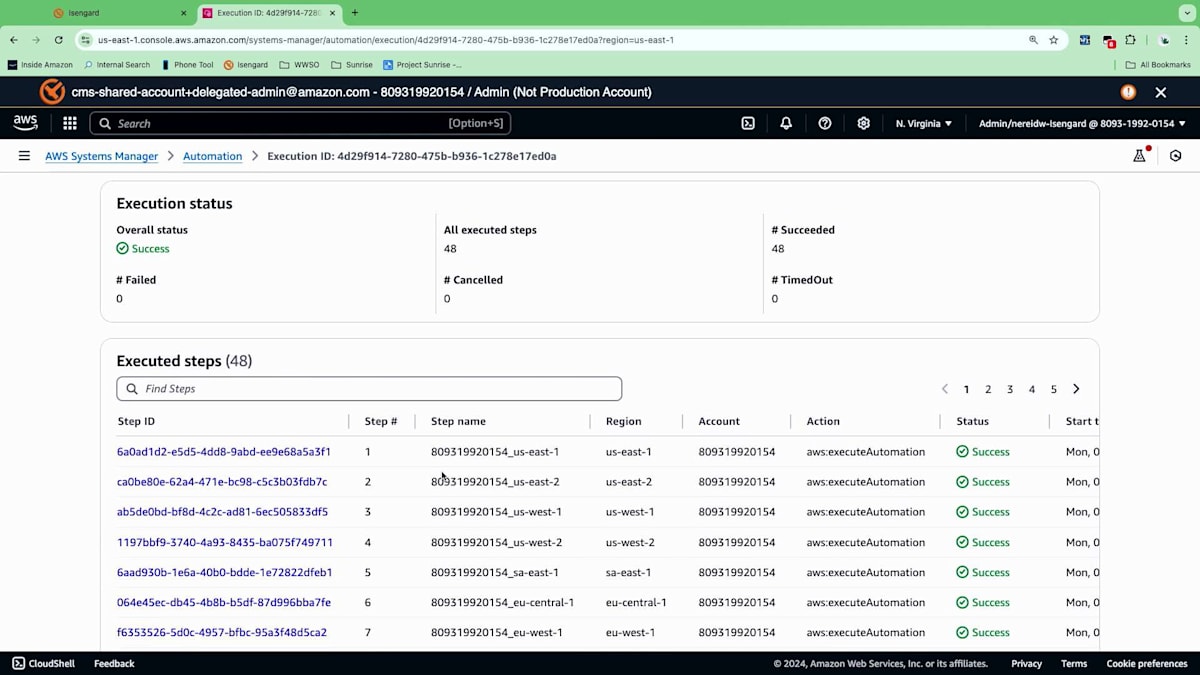1200x675 pixels.
Task: Sort by Step # column header
Action: (x=381, y=421)
